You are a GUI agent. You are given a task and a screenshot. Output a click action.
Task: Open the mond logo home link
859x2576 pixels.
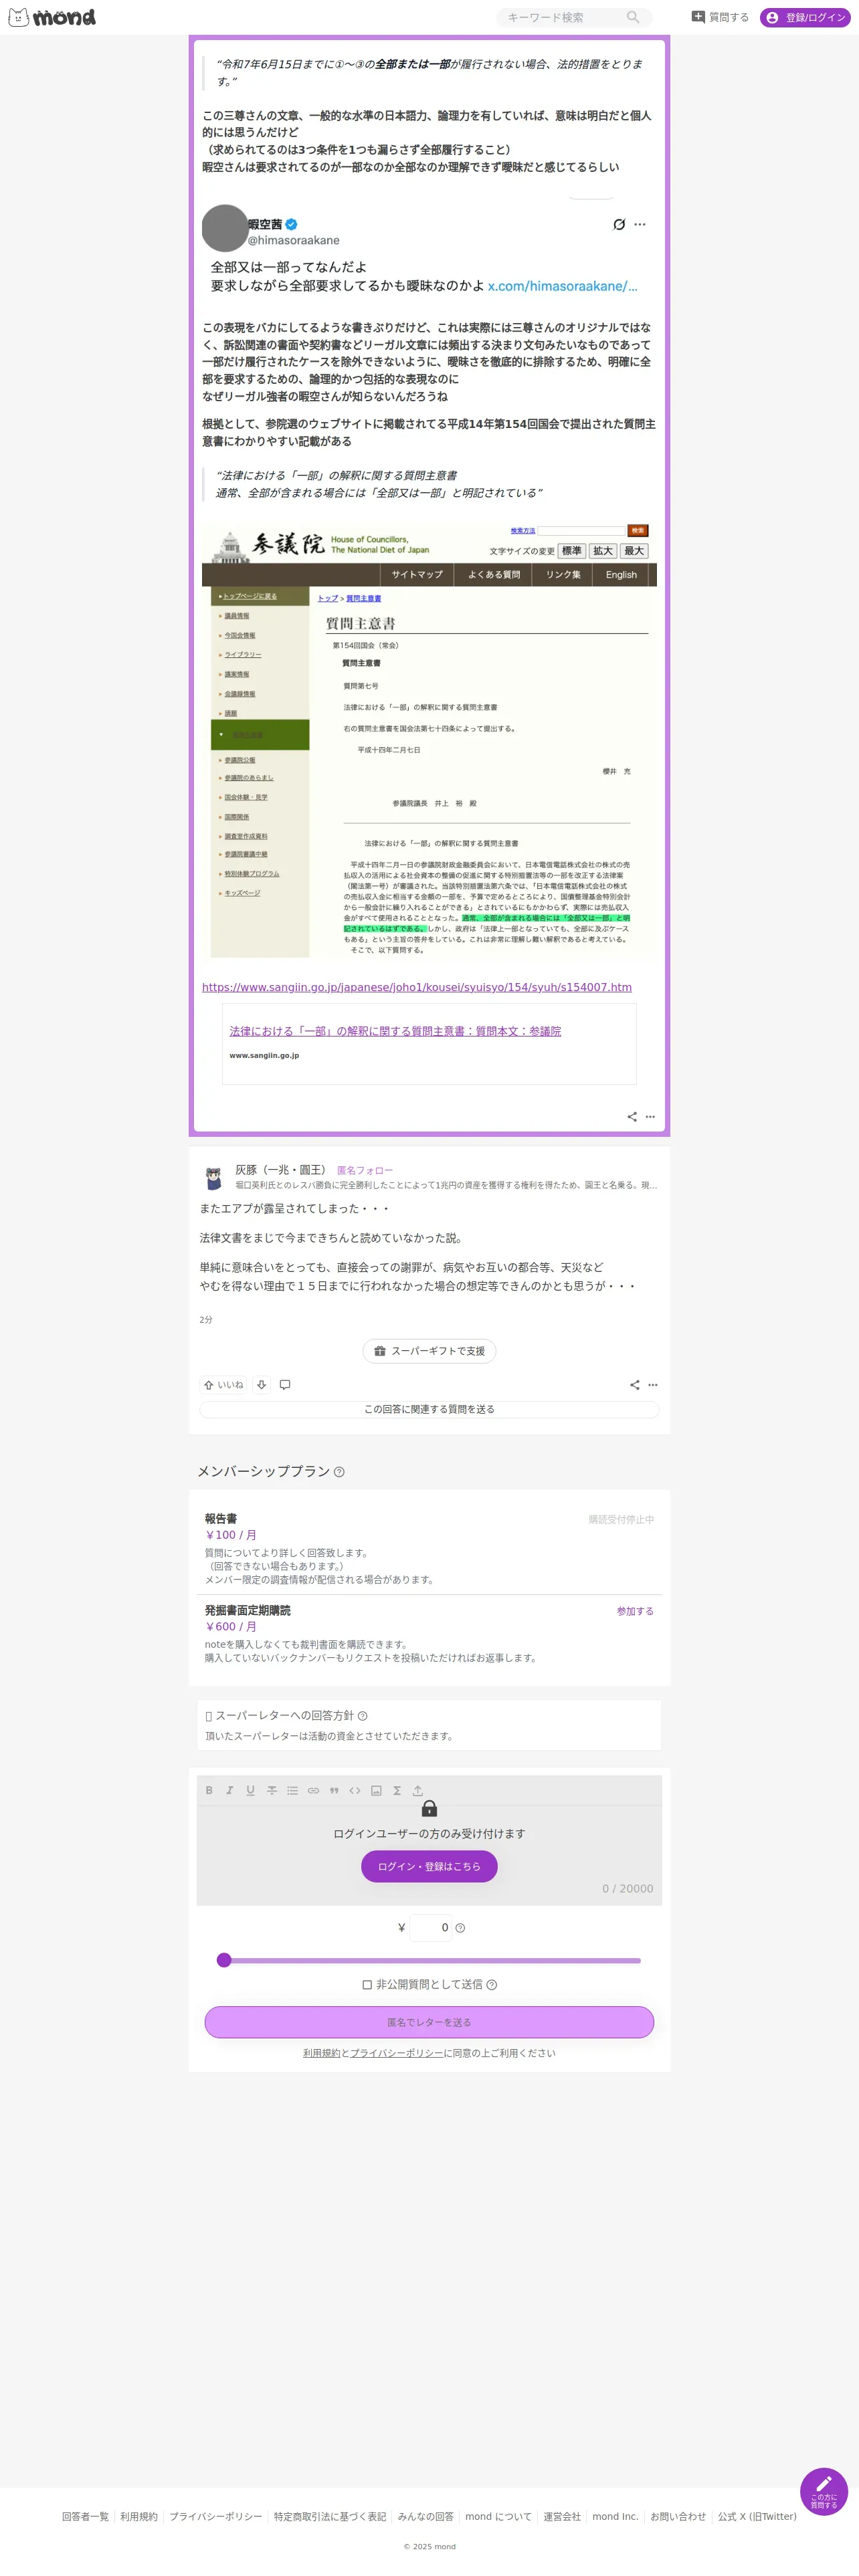(x=52, y=17)
